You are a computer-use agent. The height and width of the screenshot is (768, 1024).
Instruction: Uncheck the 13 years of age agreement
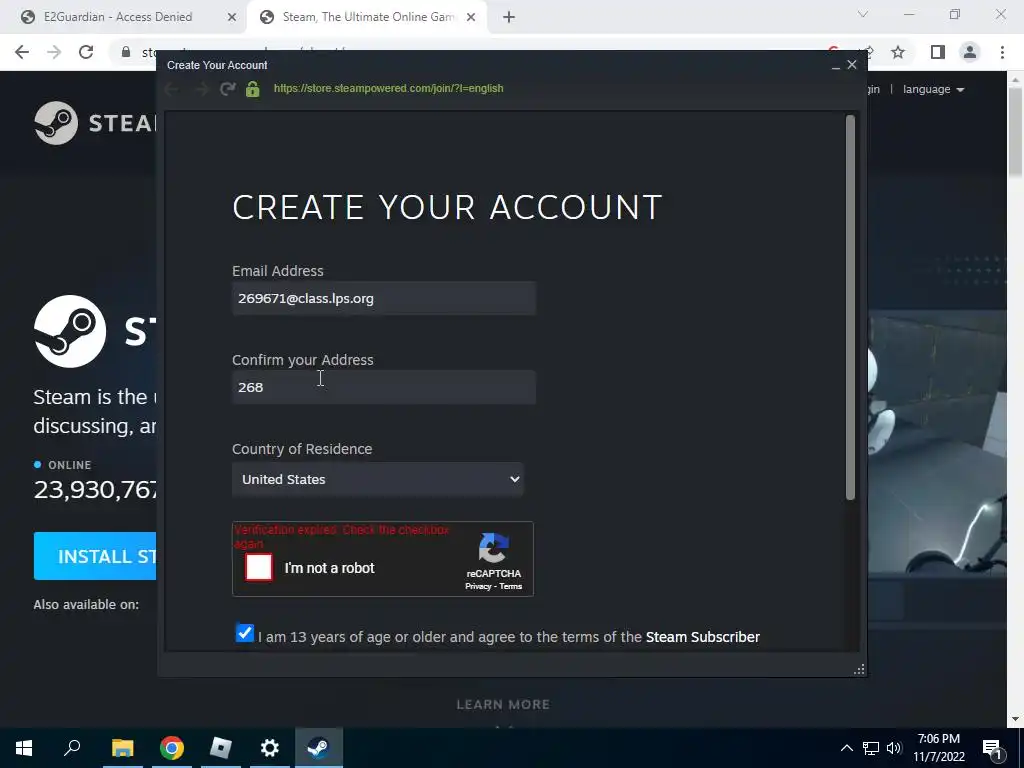(245, 633)
